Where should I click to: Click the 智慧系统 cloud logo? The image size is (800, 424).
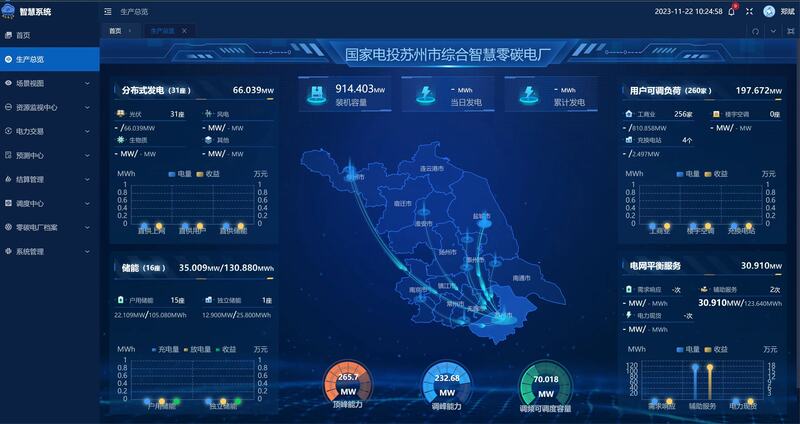click(x=8, y=12)
